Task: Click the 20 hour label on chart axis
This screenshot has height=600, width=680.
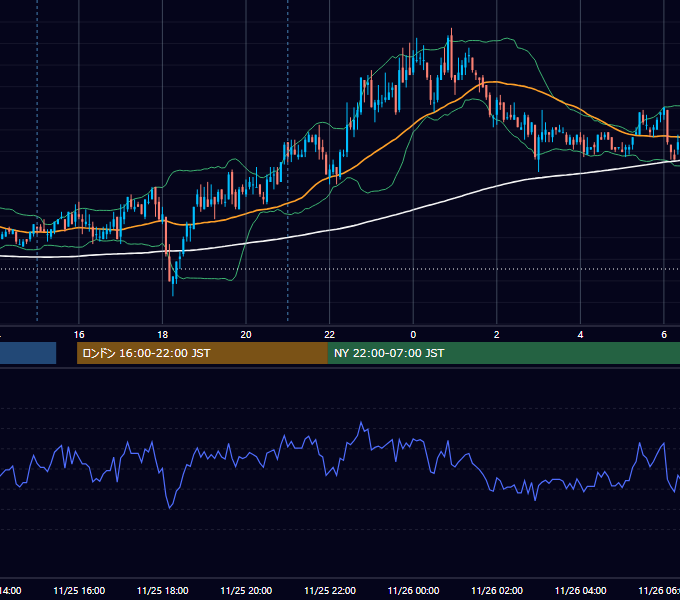Action: pyautogui.click(x=246, y=335)
